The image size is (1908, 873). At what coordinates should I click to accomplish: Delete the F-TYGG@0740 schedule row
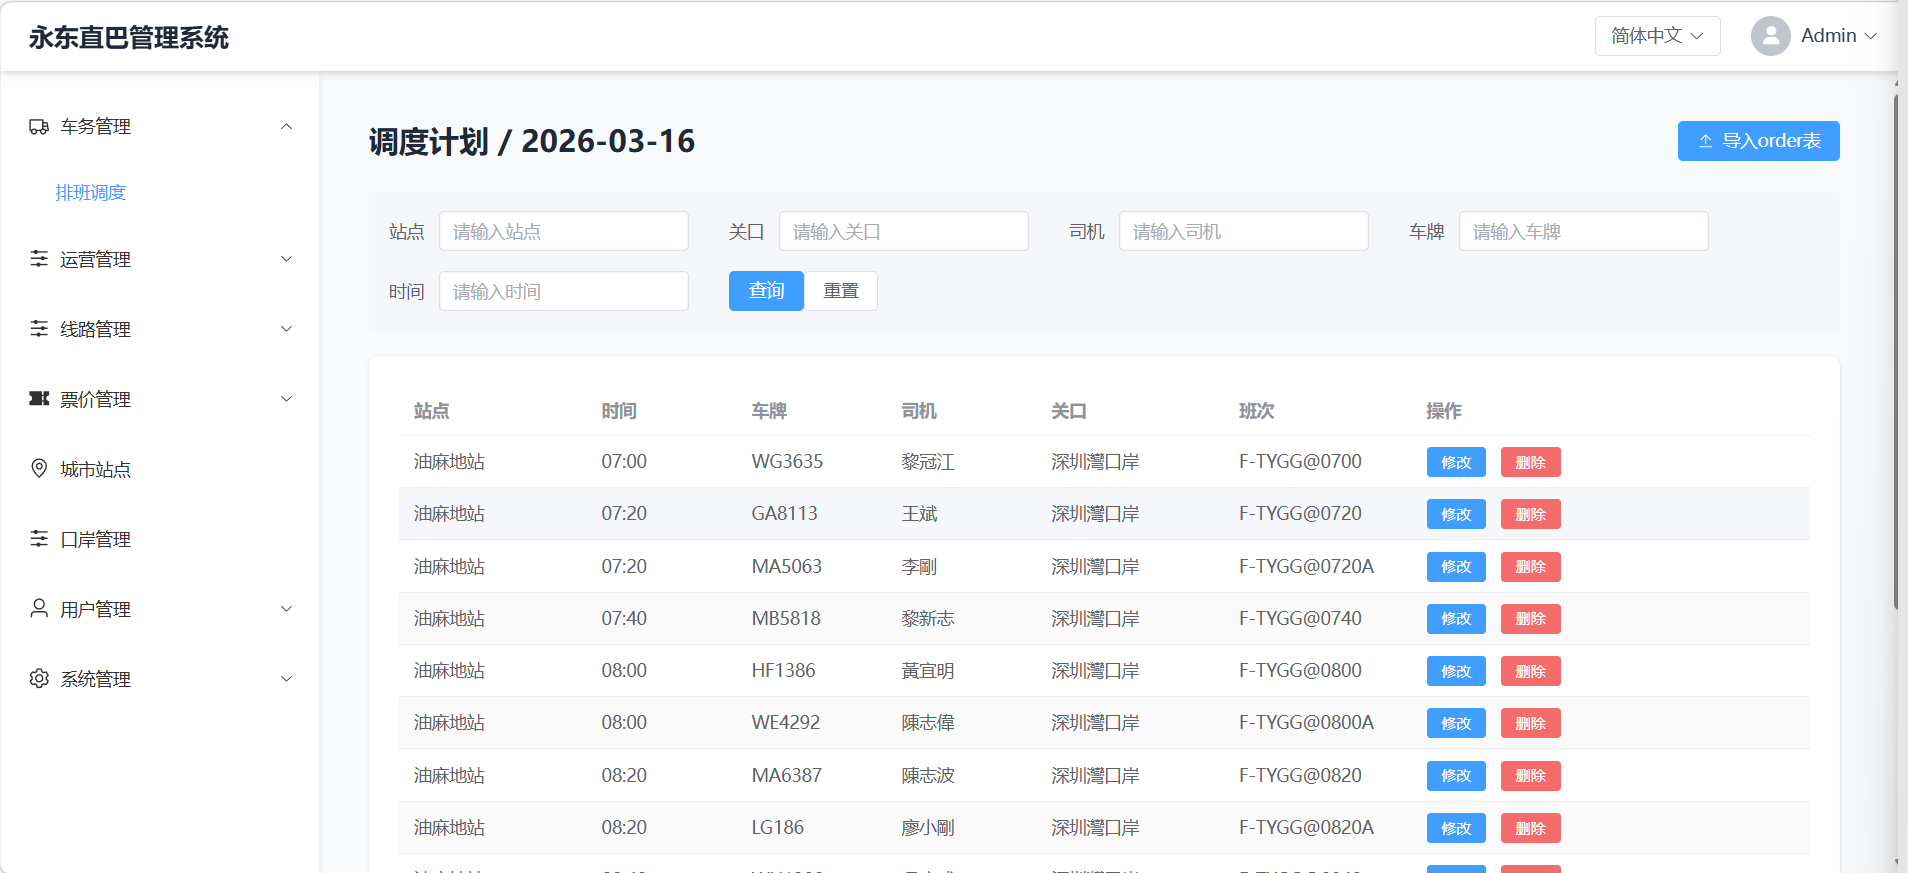coord(1530,619)
